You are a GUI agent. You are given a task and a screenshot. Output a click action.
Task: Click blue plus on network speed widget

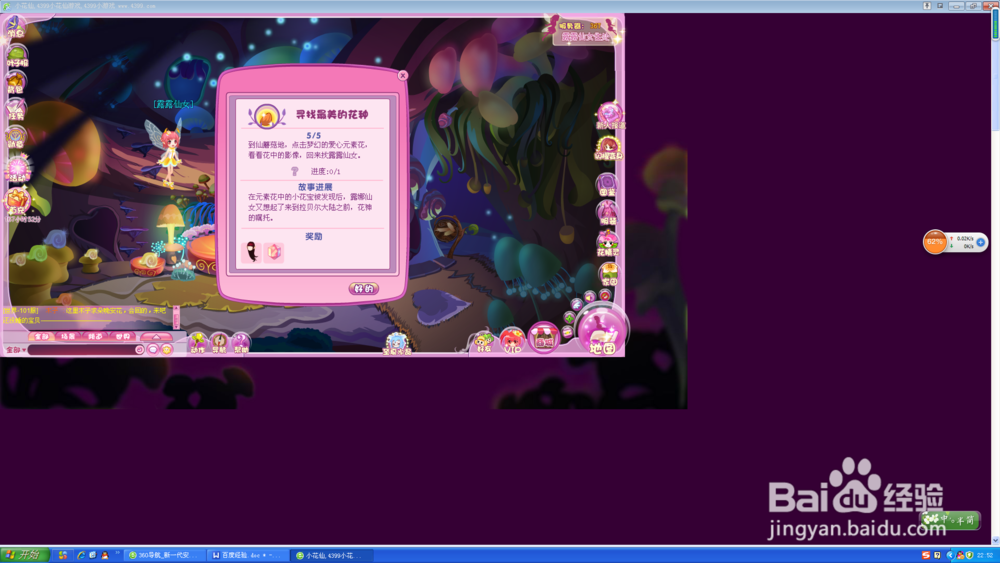pyautogui.click(x=981, y=242)
